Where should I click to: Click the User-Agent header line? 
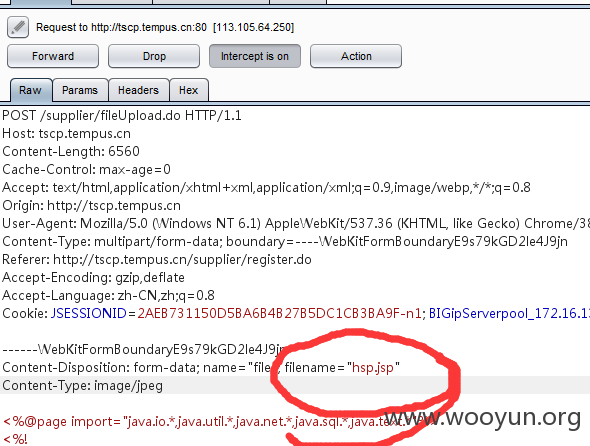296,223
